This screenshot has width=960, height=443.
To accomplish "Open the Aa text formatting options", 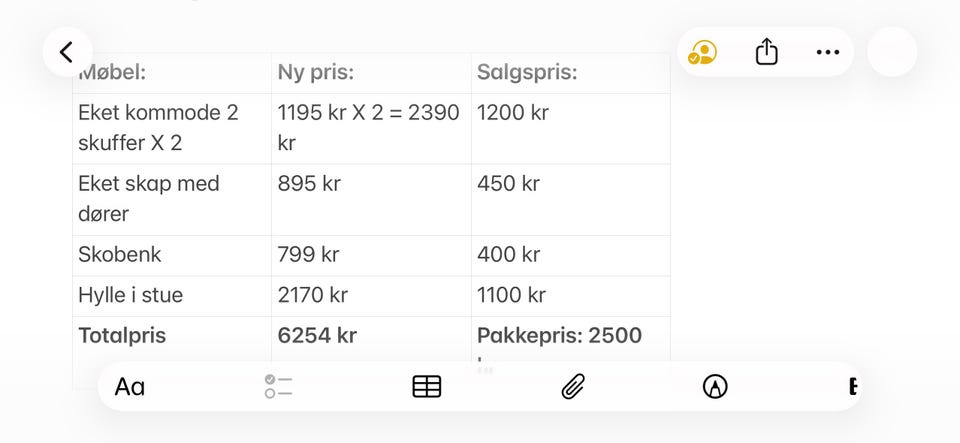I will (130, 387).
